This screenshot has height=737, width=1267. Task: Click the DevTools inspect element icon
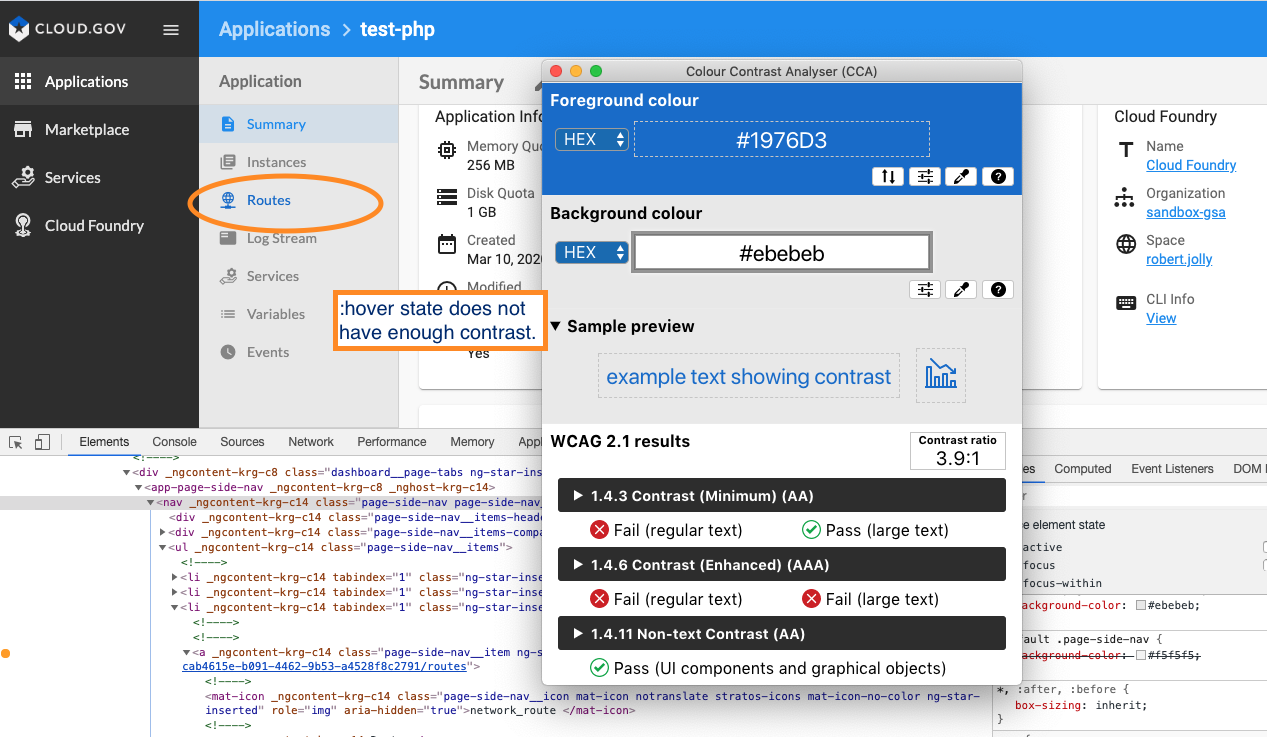pyautogui.click(x=16, y=442)
